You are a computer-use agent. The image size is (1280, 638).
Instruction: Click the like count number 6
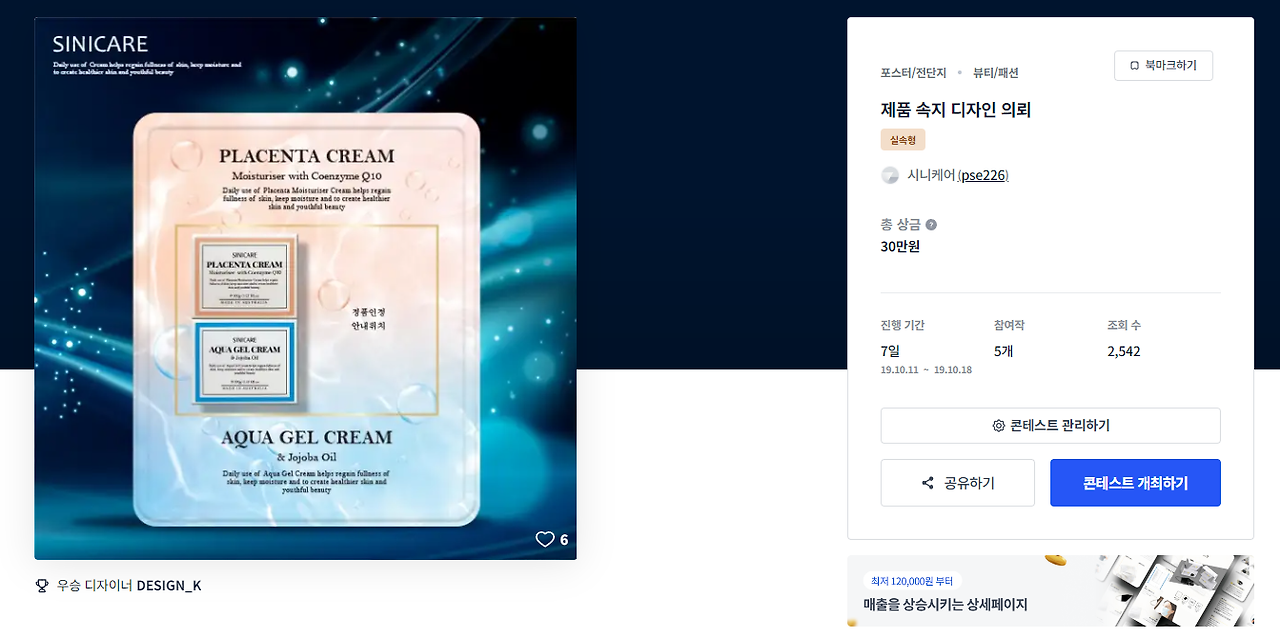[x=564, y=540]
